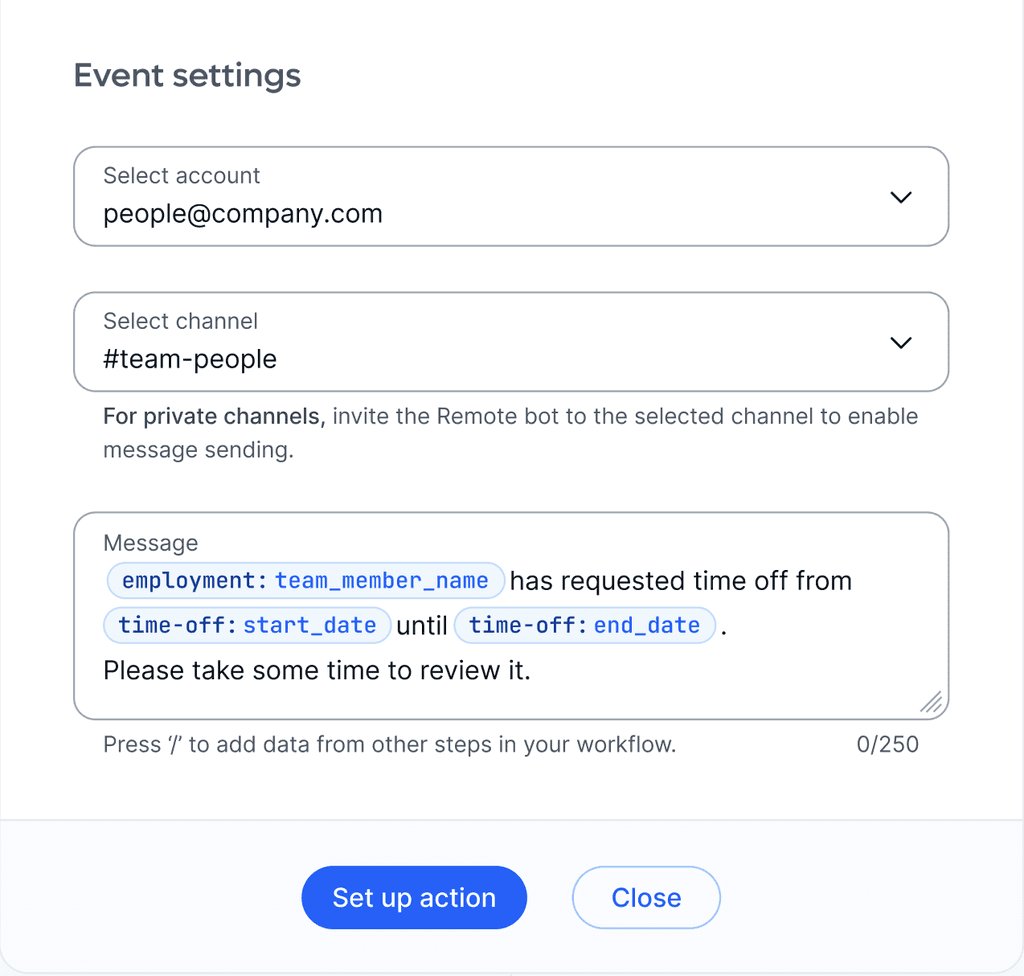Click the people@company.com account value
The image size is (1024, 976).
pos(243,213)
